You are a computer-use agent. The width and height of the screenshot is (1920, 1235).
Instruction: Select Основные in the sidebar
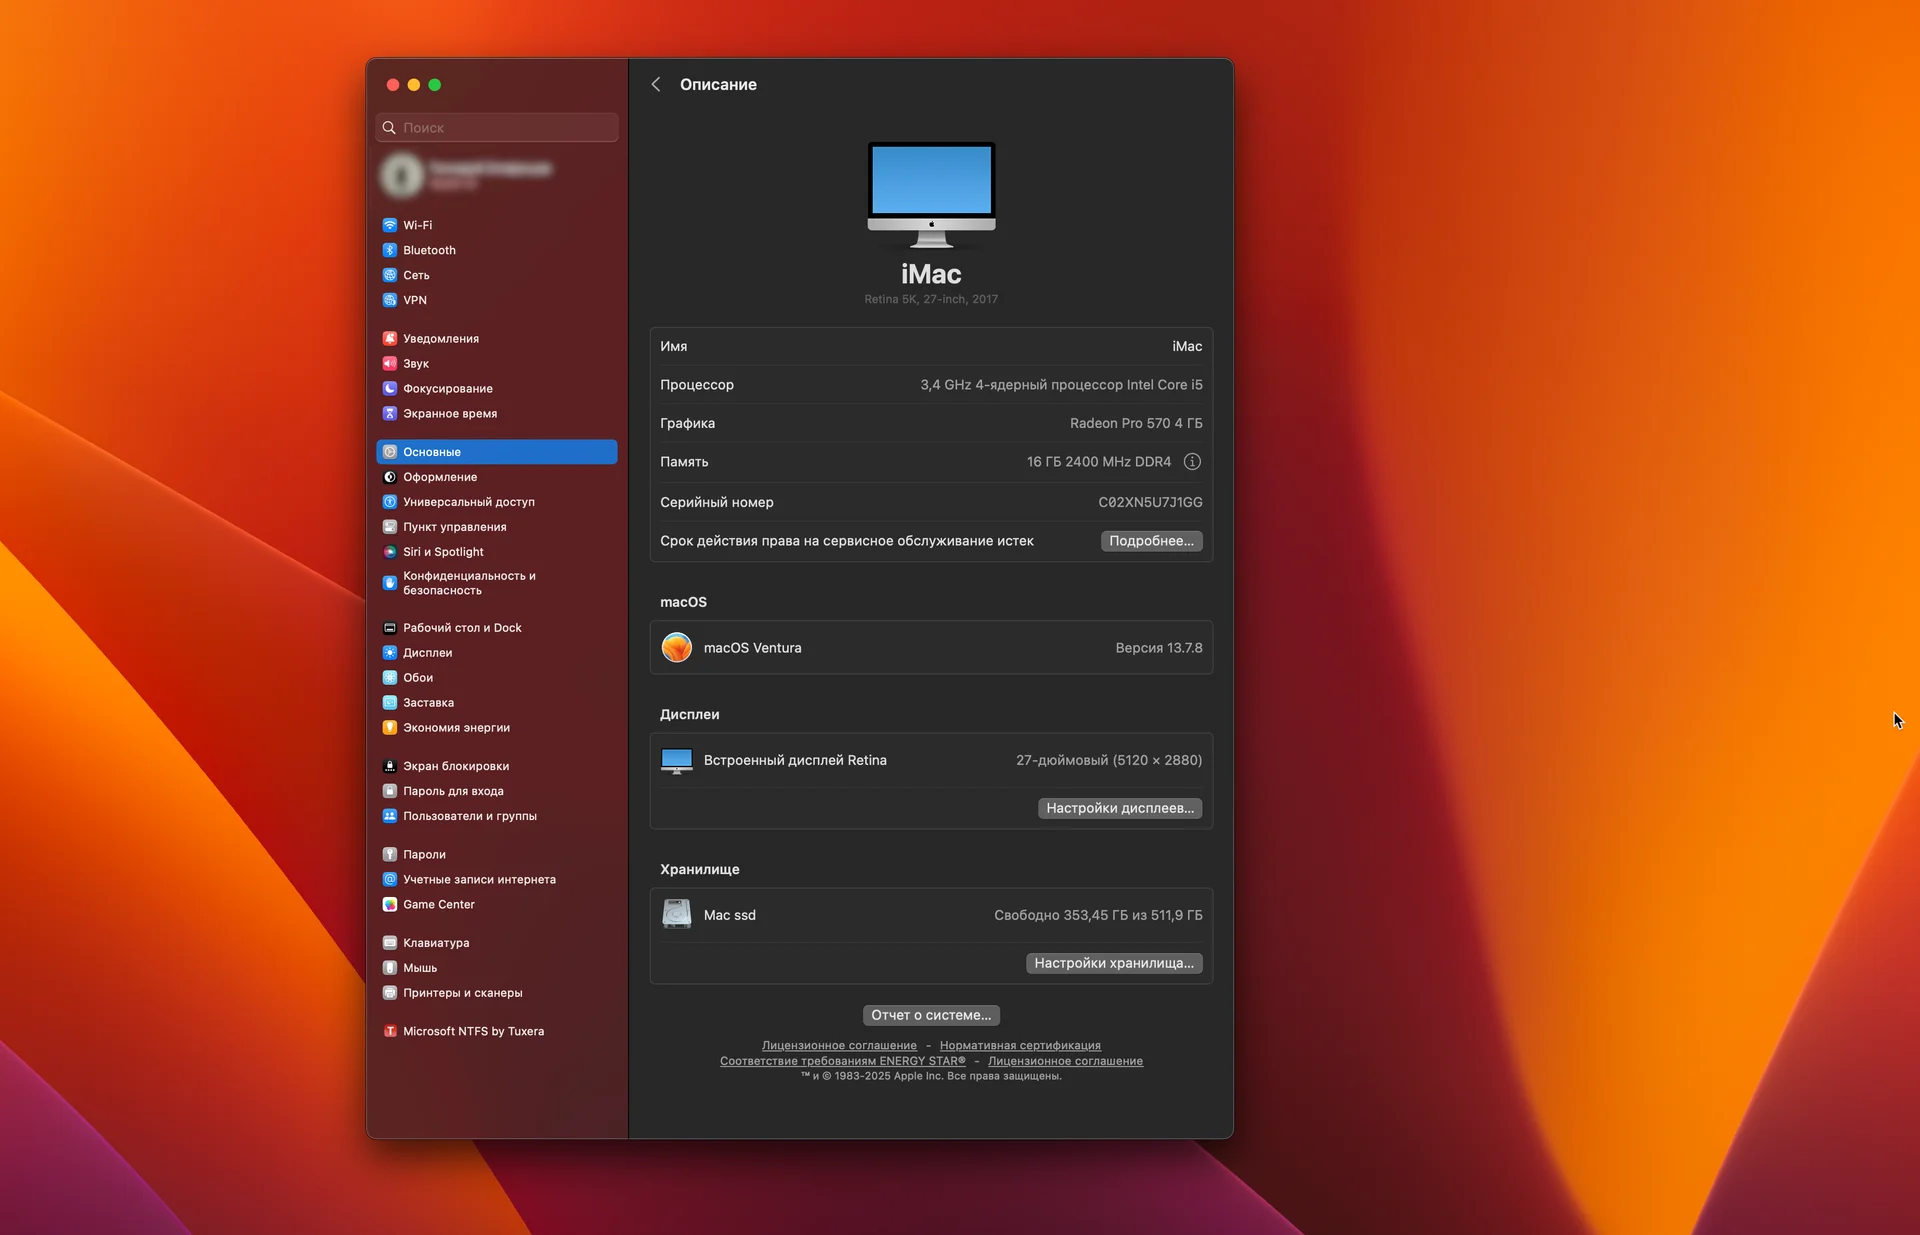click(497, 452)
